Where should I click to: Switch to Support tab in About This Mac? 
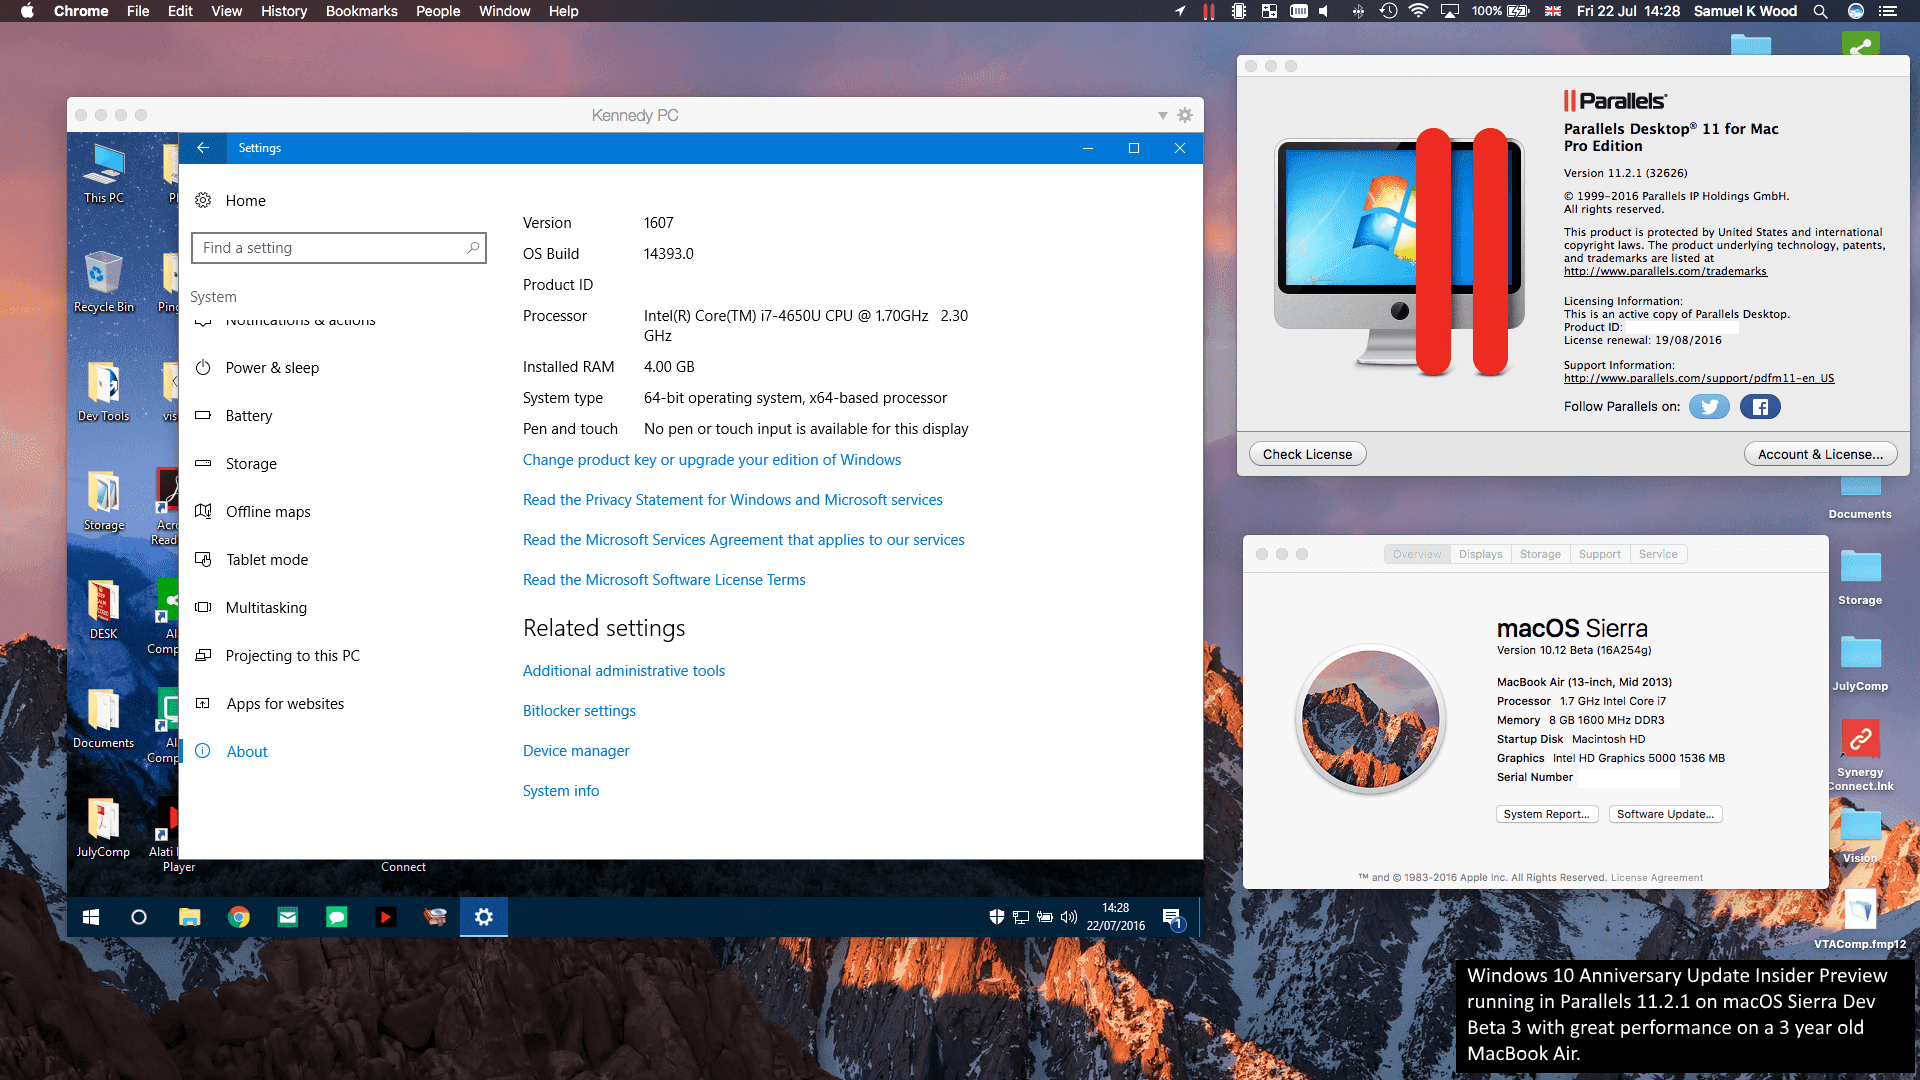1599,554
